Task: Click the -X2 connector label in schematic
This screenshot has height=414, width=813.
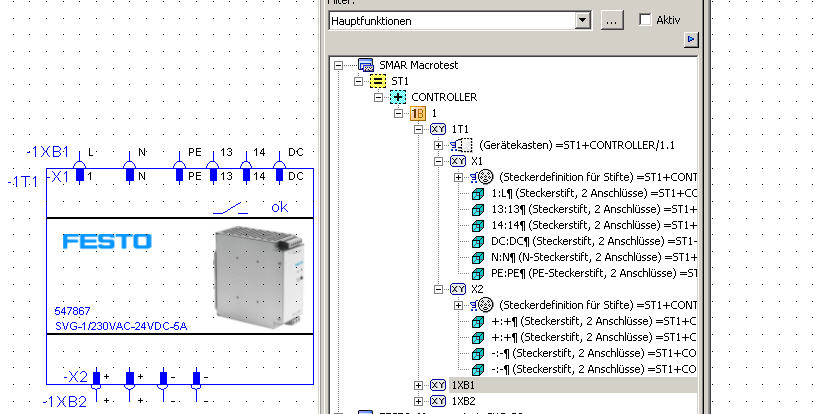Action: click(x=76, y=377)
